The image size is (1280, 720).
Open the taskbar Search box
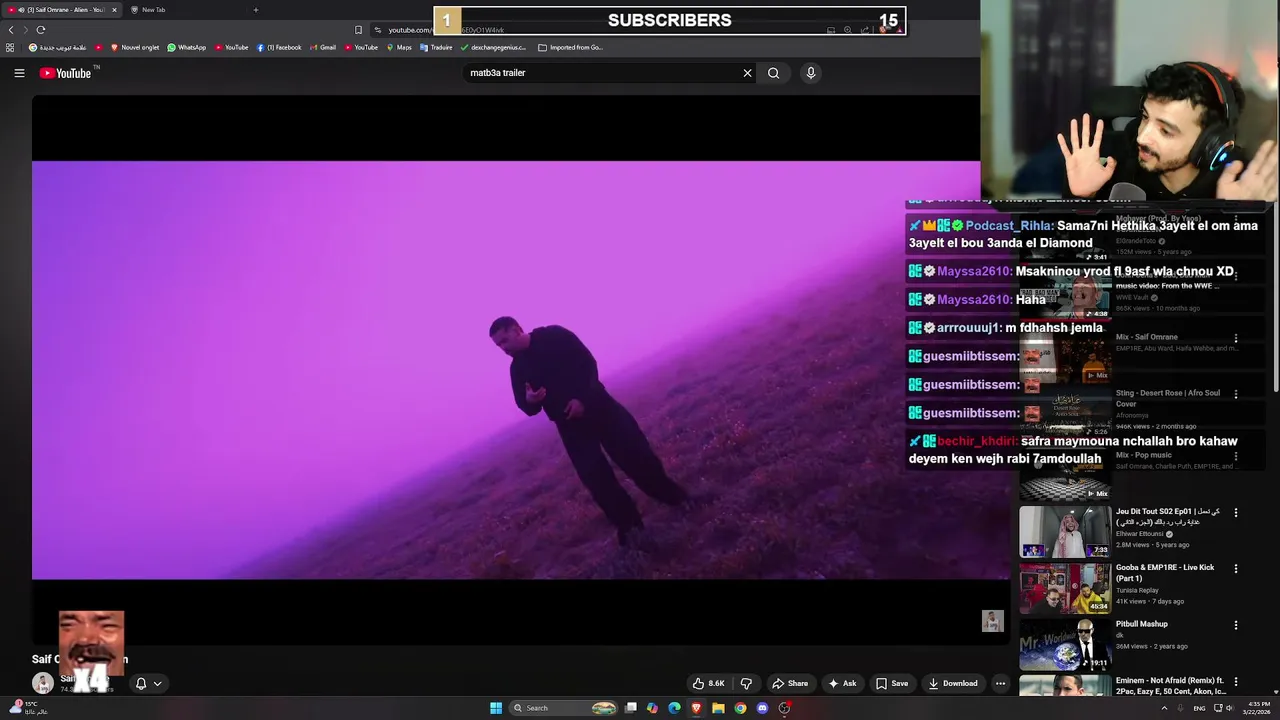click(564, 708)
